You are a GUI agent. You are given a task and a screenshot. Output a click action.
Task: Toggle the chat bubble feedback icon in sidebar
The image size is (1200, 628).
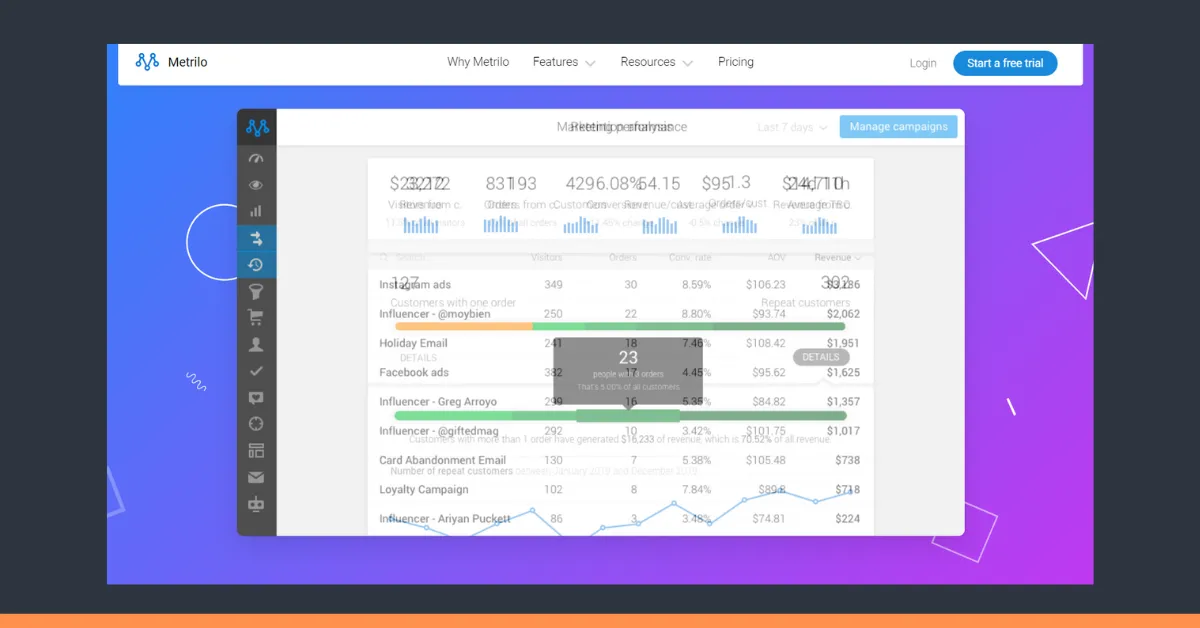pos(256,396)
